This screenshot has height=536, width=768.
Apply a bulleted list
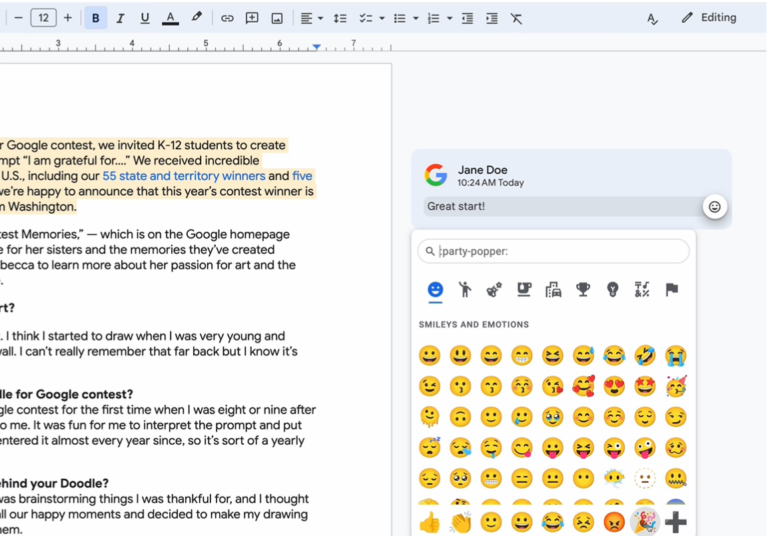pos(400,18)
